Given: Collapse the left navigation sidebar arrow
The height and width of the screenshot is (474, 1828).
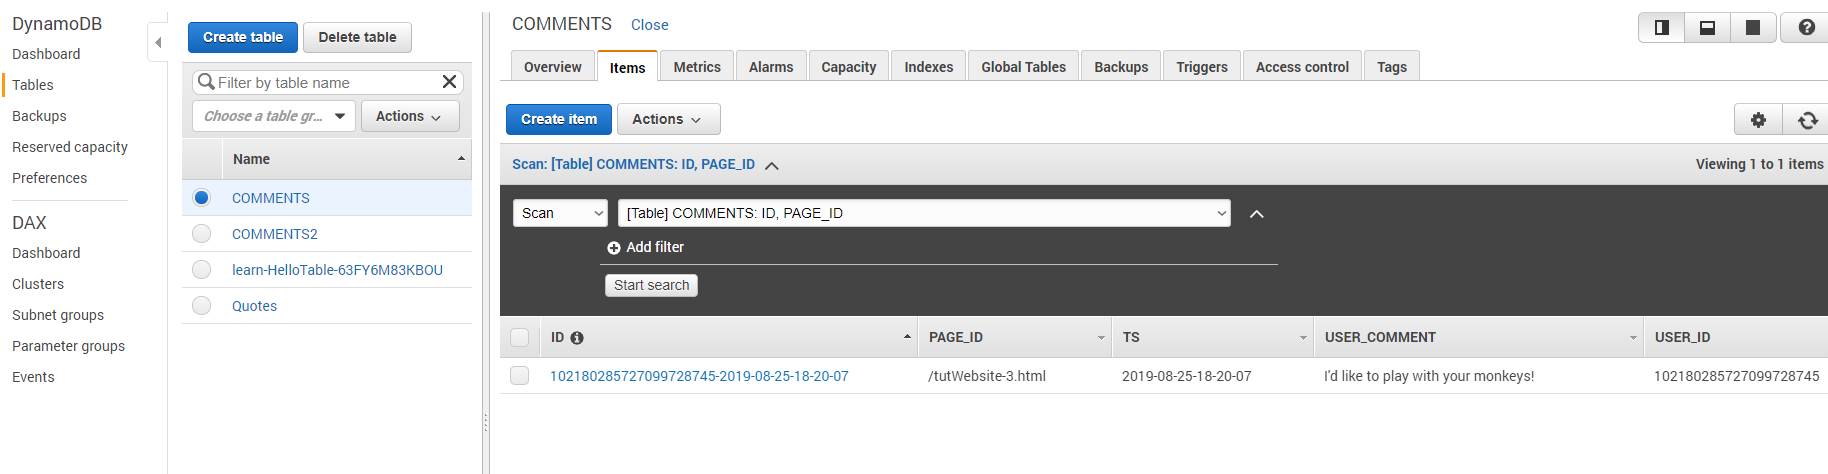Looking at the screenshot, I should tap(158, 43).
